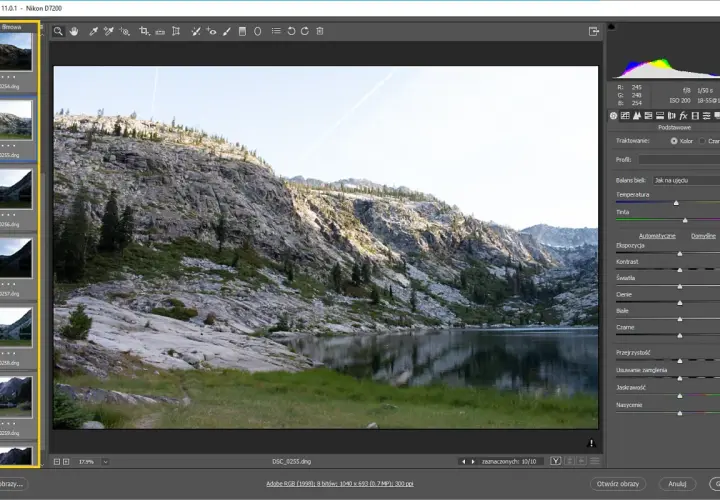Select the White Balance eyedropper tool
This screenshot has height=500, width=720.
(x=93, y=31)
